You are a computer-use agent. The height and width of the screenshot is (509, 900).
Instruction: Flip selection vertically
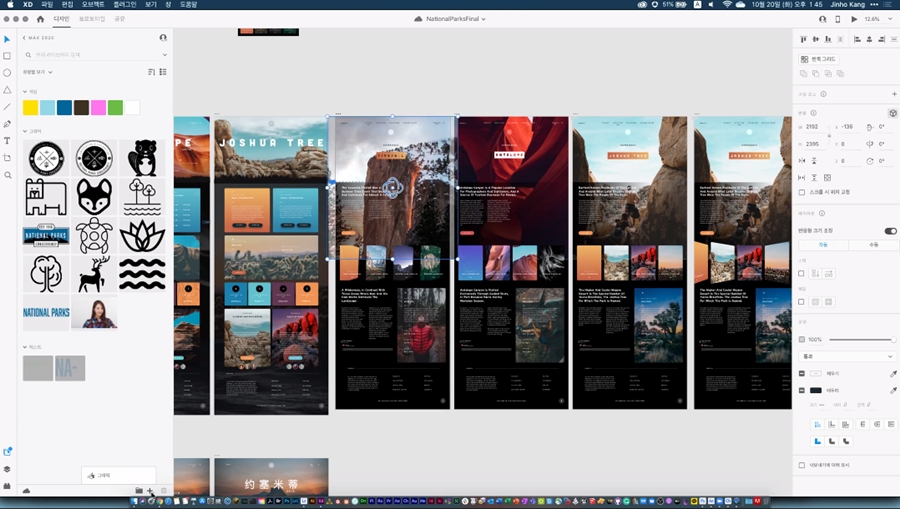814,161
